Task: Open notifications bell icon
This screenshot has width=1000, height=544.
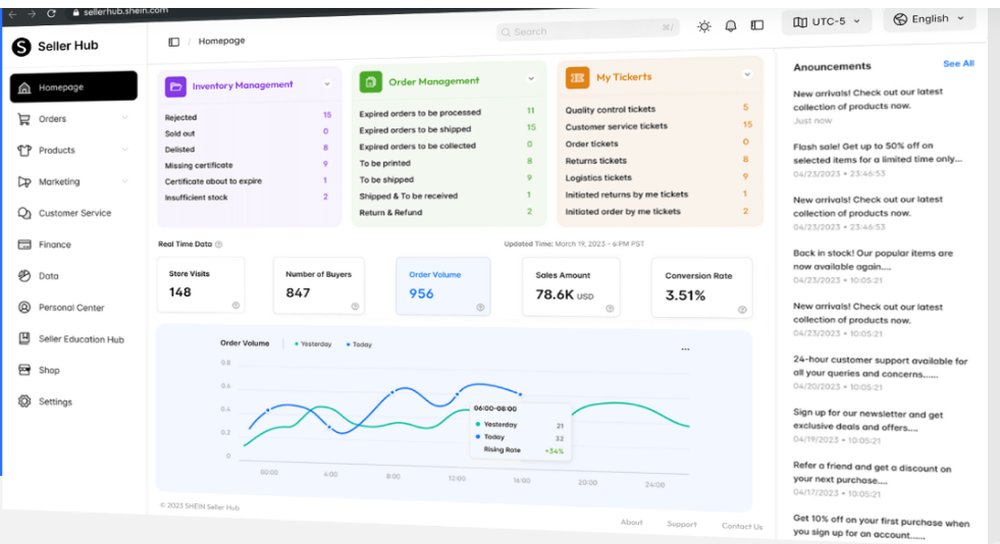Action: tap(731, 26)
